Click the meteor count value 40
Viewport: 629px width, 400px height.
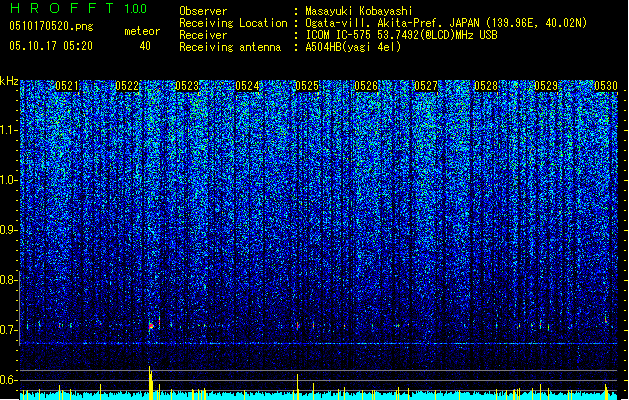(x=145, y=46)
